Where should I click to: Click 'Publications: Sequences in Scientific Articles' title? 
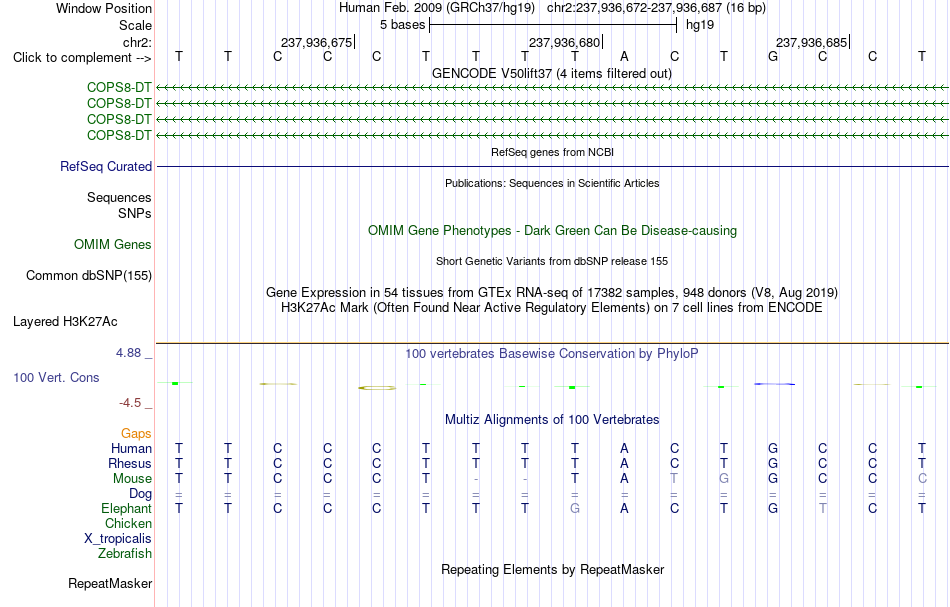click(552, 183)
